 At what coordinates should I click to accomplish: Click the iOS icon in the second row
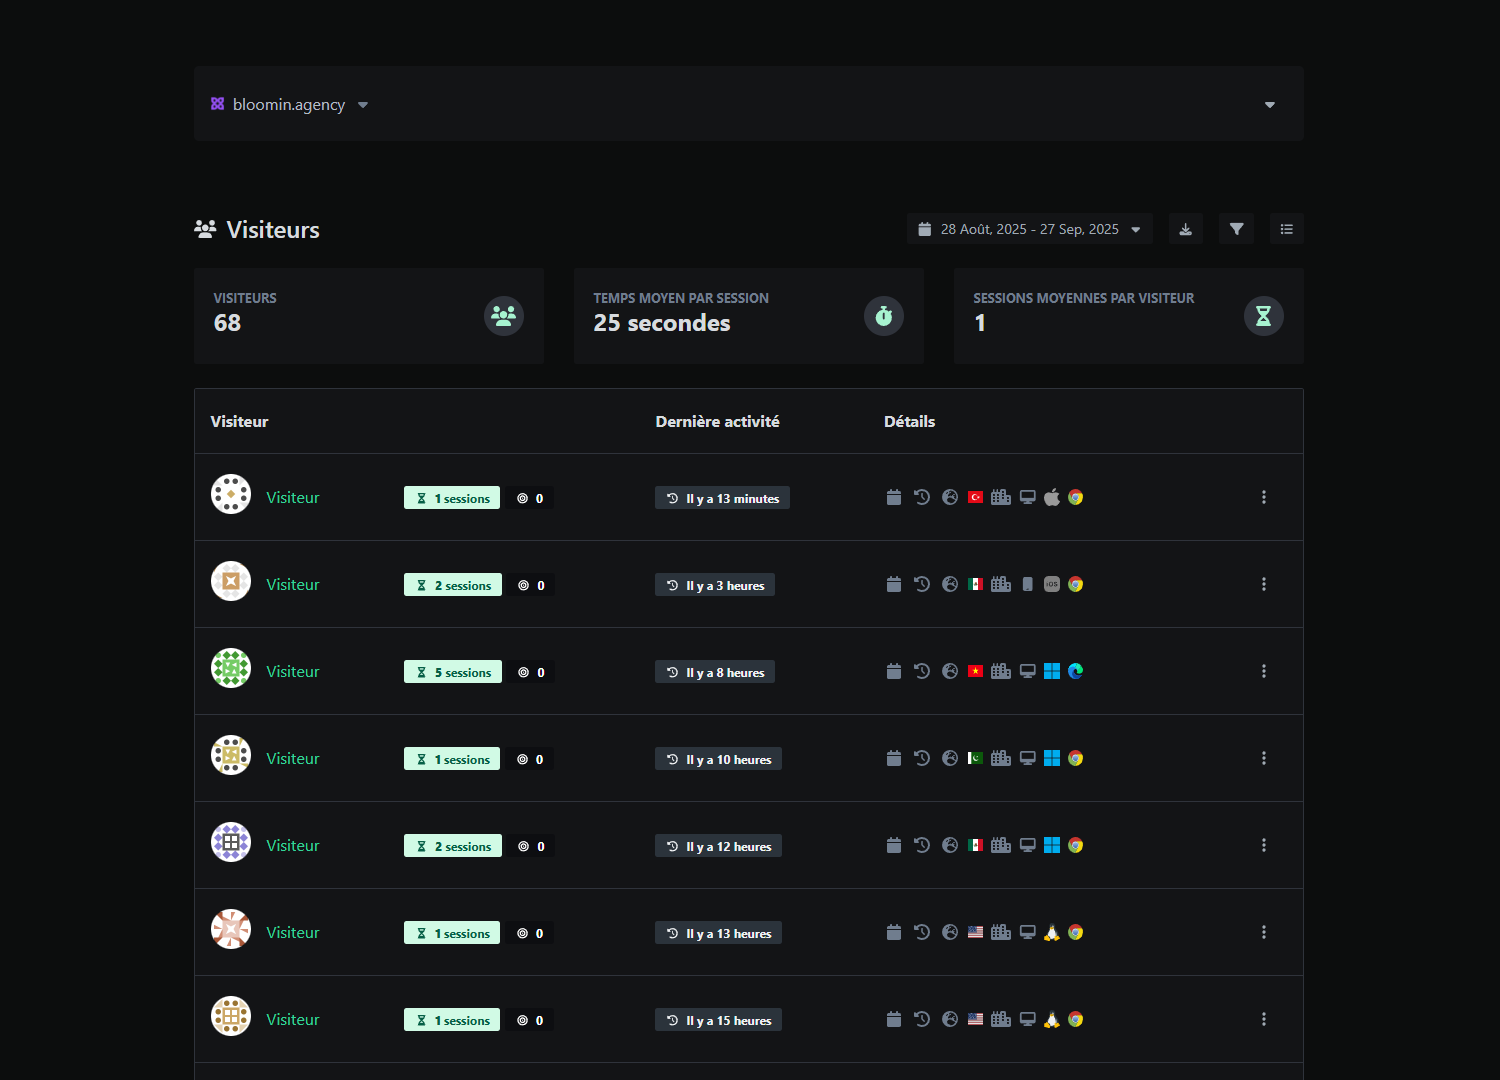click(1051, 585)
